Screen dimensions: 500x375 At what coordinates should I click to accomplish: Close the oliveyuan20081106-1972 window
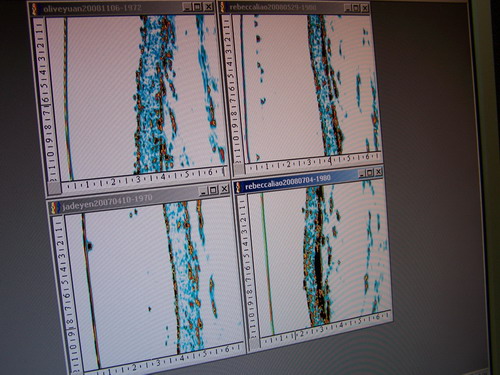pyautogui.click(x=208, y=7)
